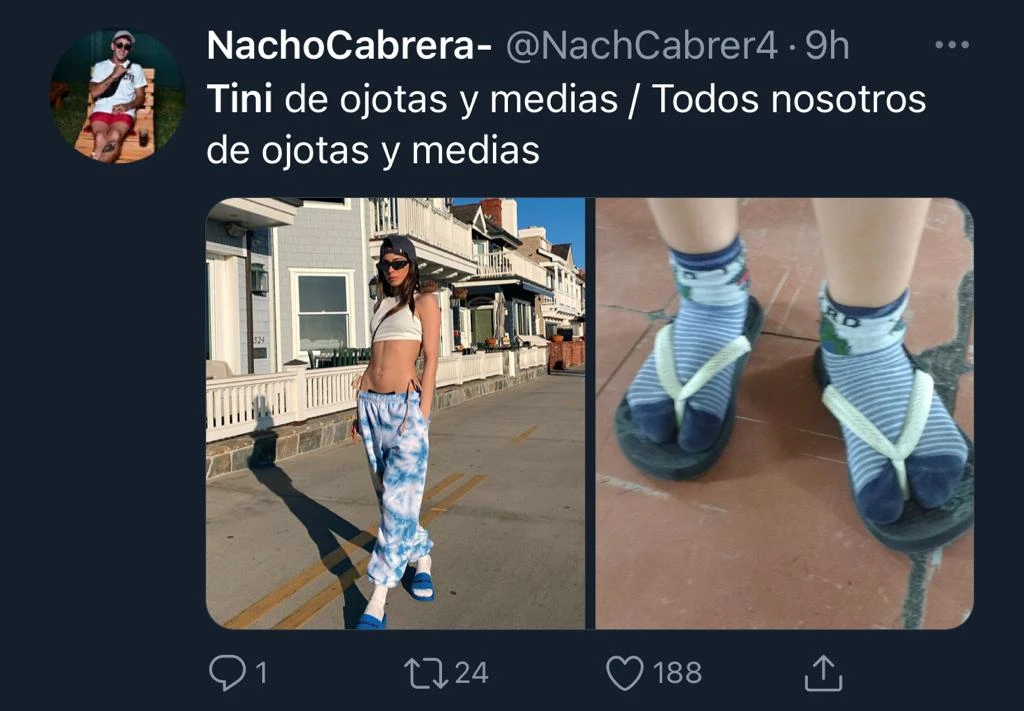Viewport: 1024px width, 711px height.
Task: Click the backwards cap on the woman's head
Action: pos(399,248)
